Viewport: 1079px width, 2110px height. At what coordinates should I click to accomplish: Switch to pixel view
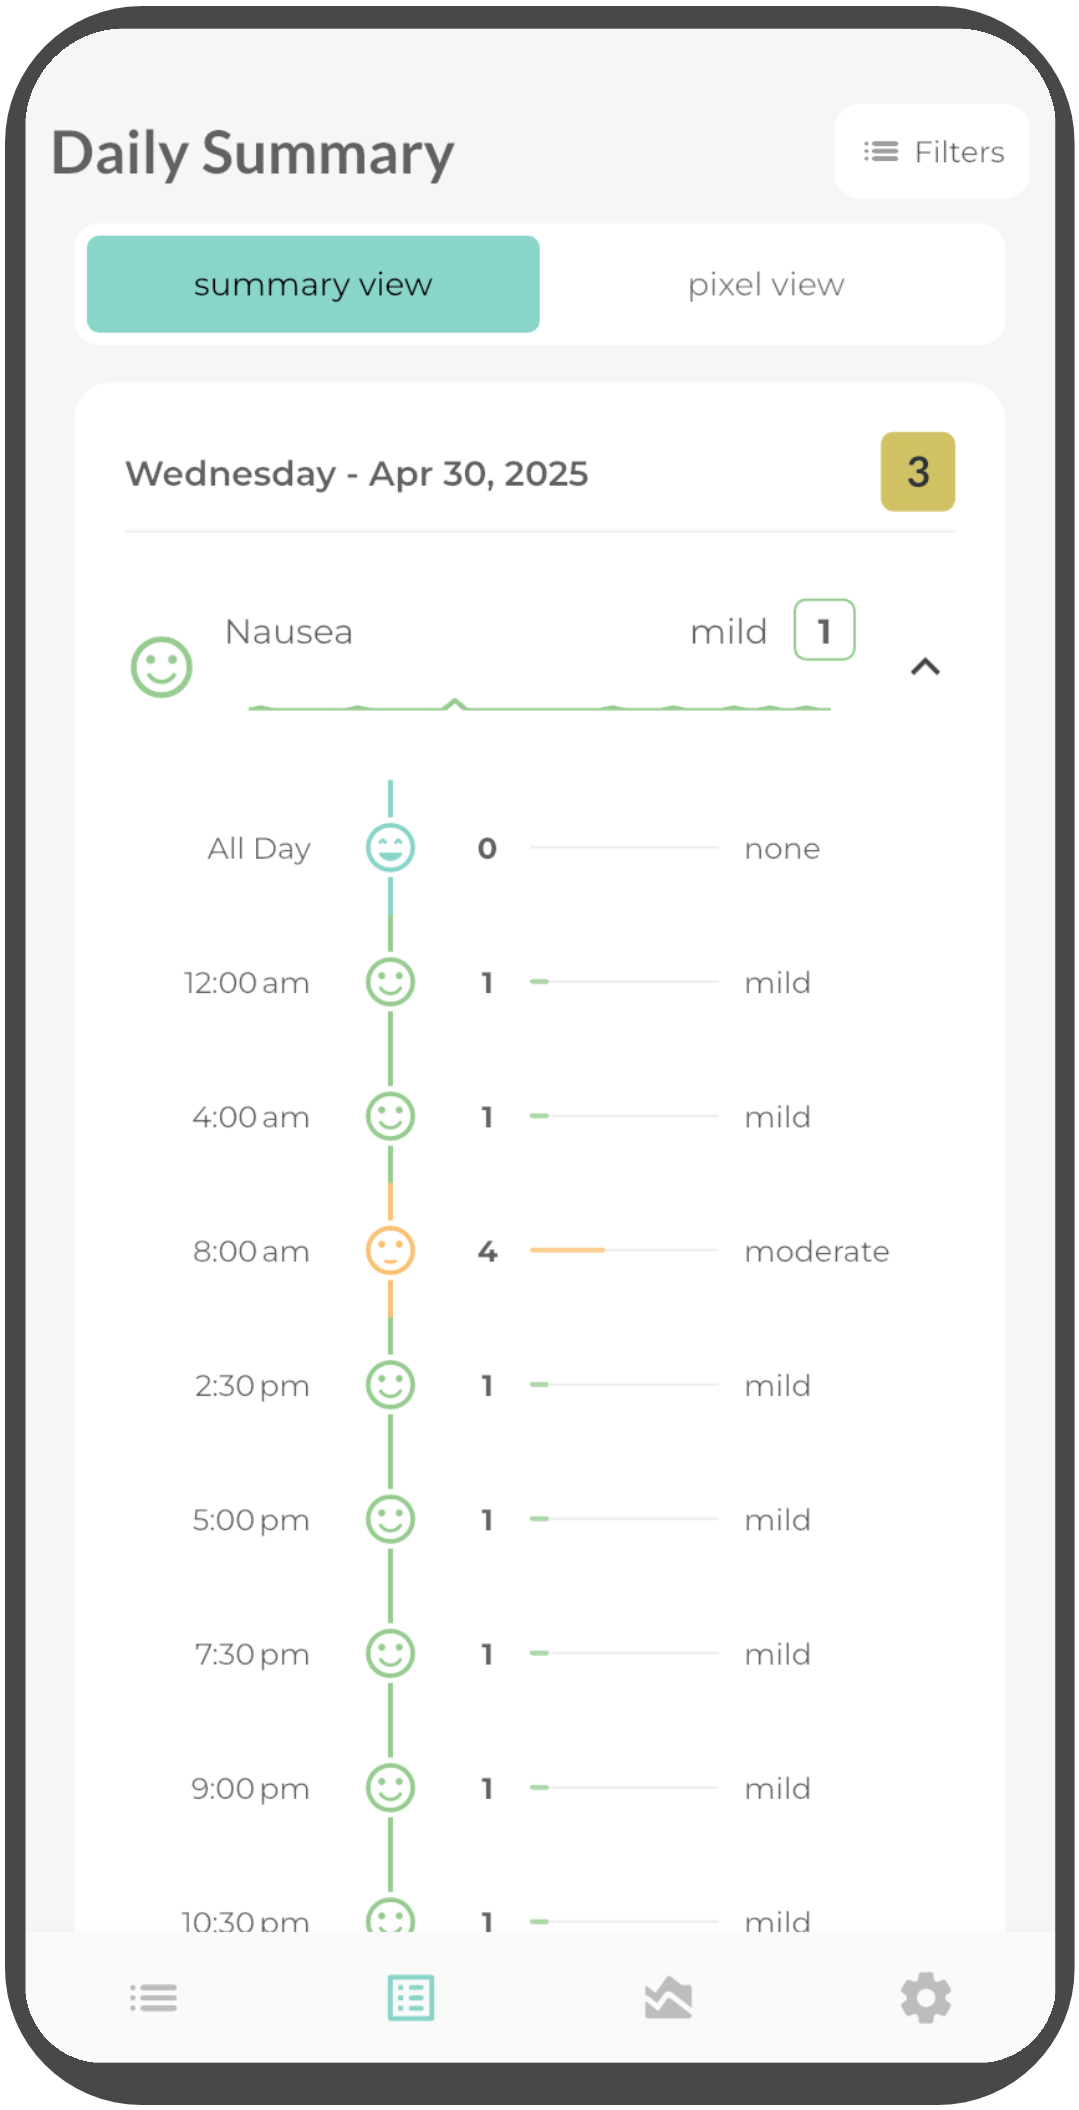(765, 284)
